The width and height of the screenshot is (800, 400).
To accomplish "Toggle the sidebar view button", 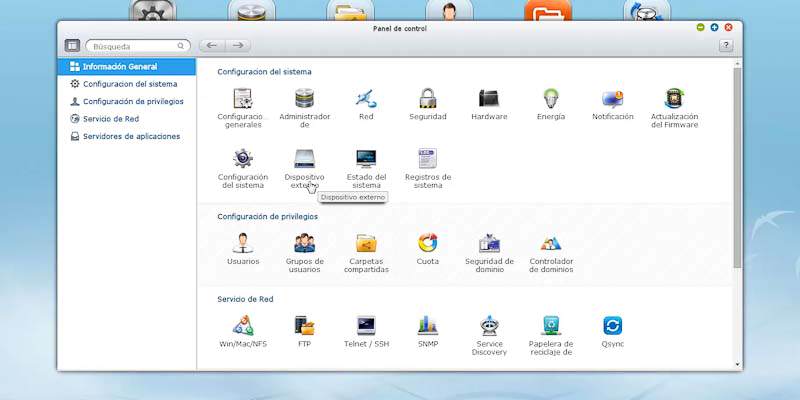I will 72,45.
